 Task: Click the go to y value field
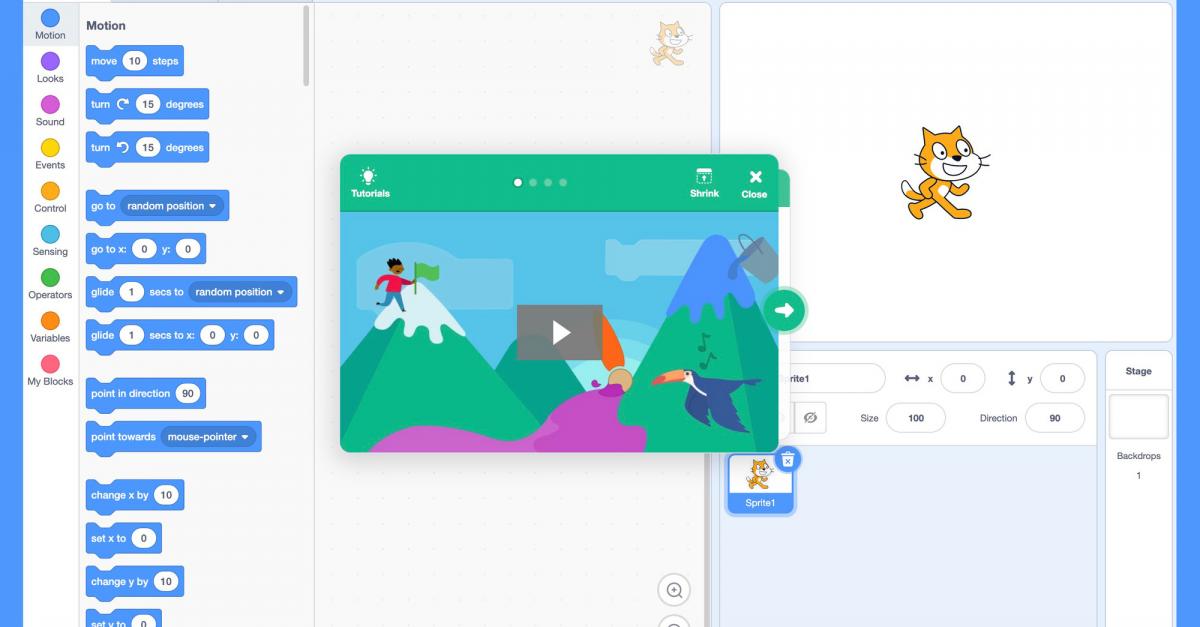[x=189, y=249]
